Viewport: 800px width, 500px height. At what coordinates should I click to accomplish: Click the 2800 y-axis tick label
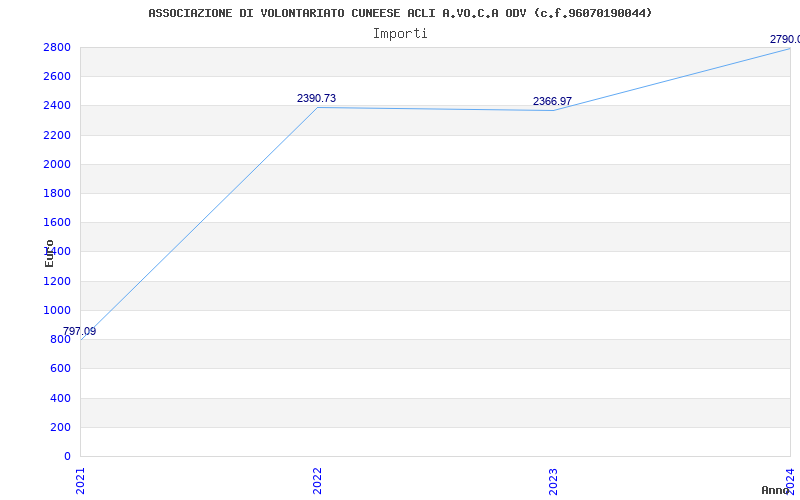pos(57,47)
